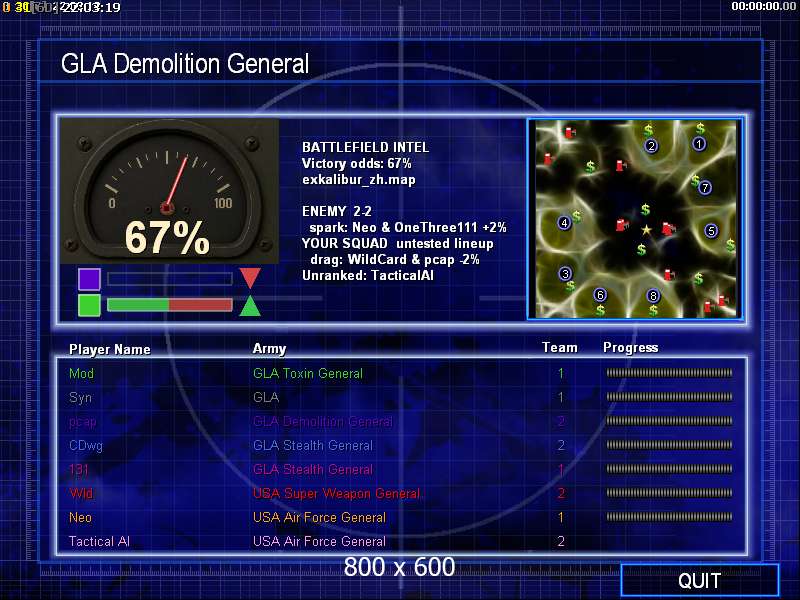
Task: Click the 'ENEMY 2-2' line
Action: (x=337, y=211)
